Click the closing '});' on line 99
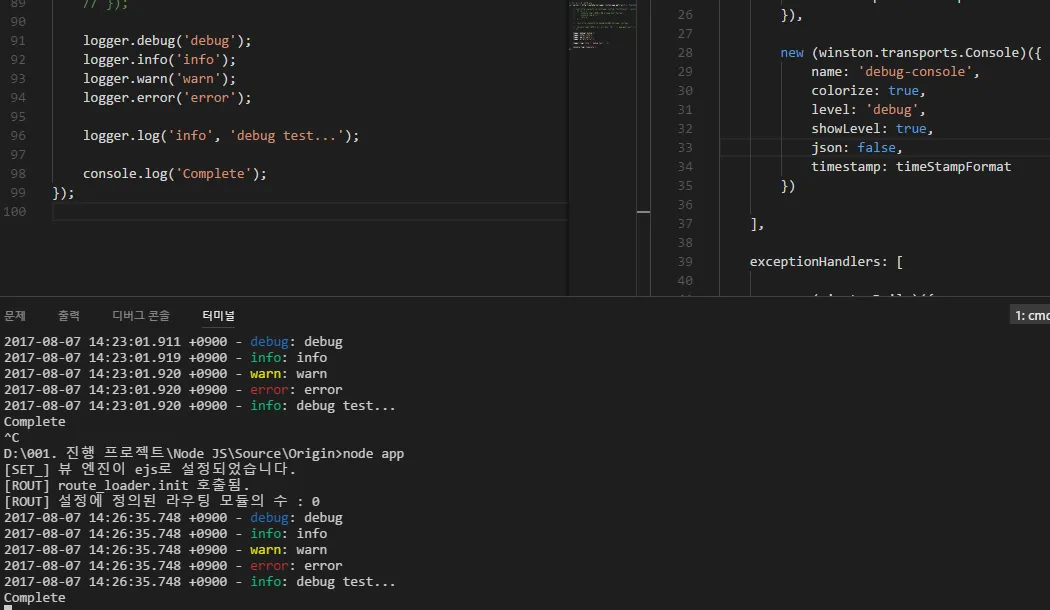Screen dimensions: 1050x610 [64, 193]
